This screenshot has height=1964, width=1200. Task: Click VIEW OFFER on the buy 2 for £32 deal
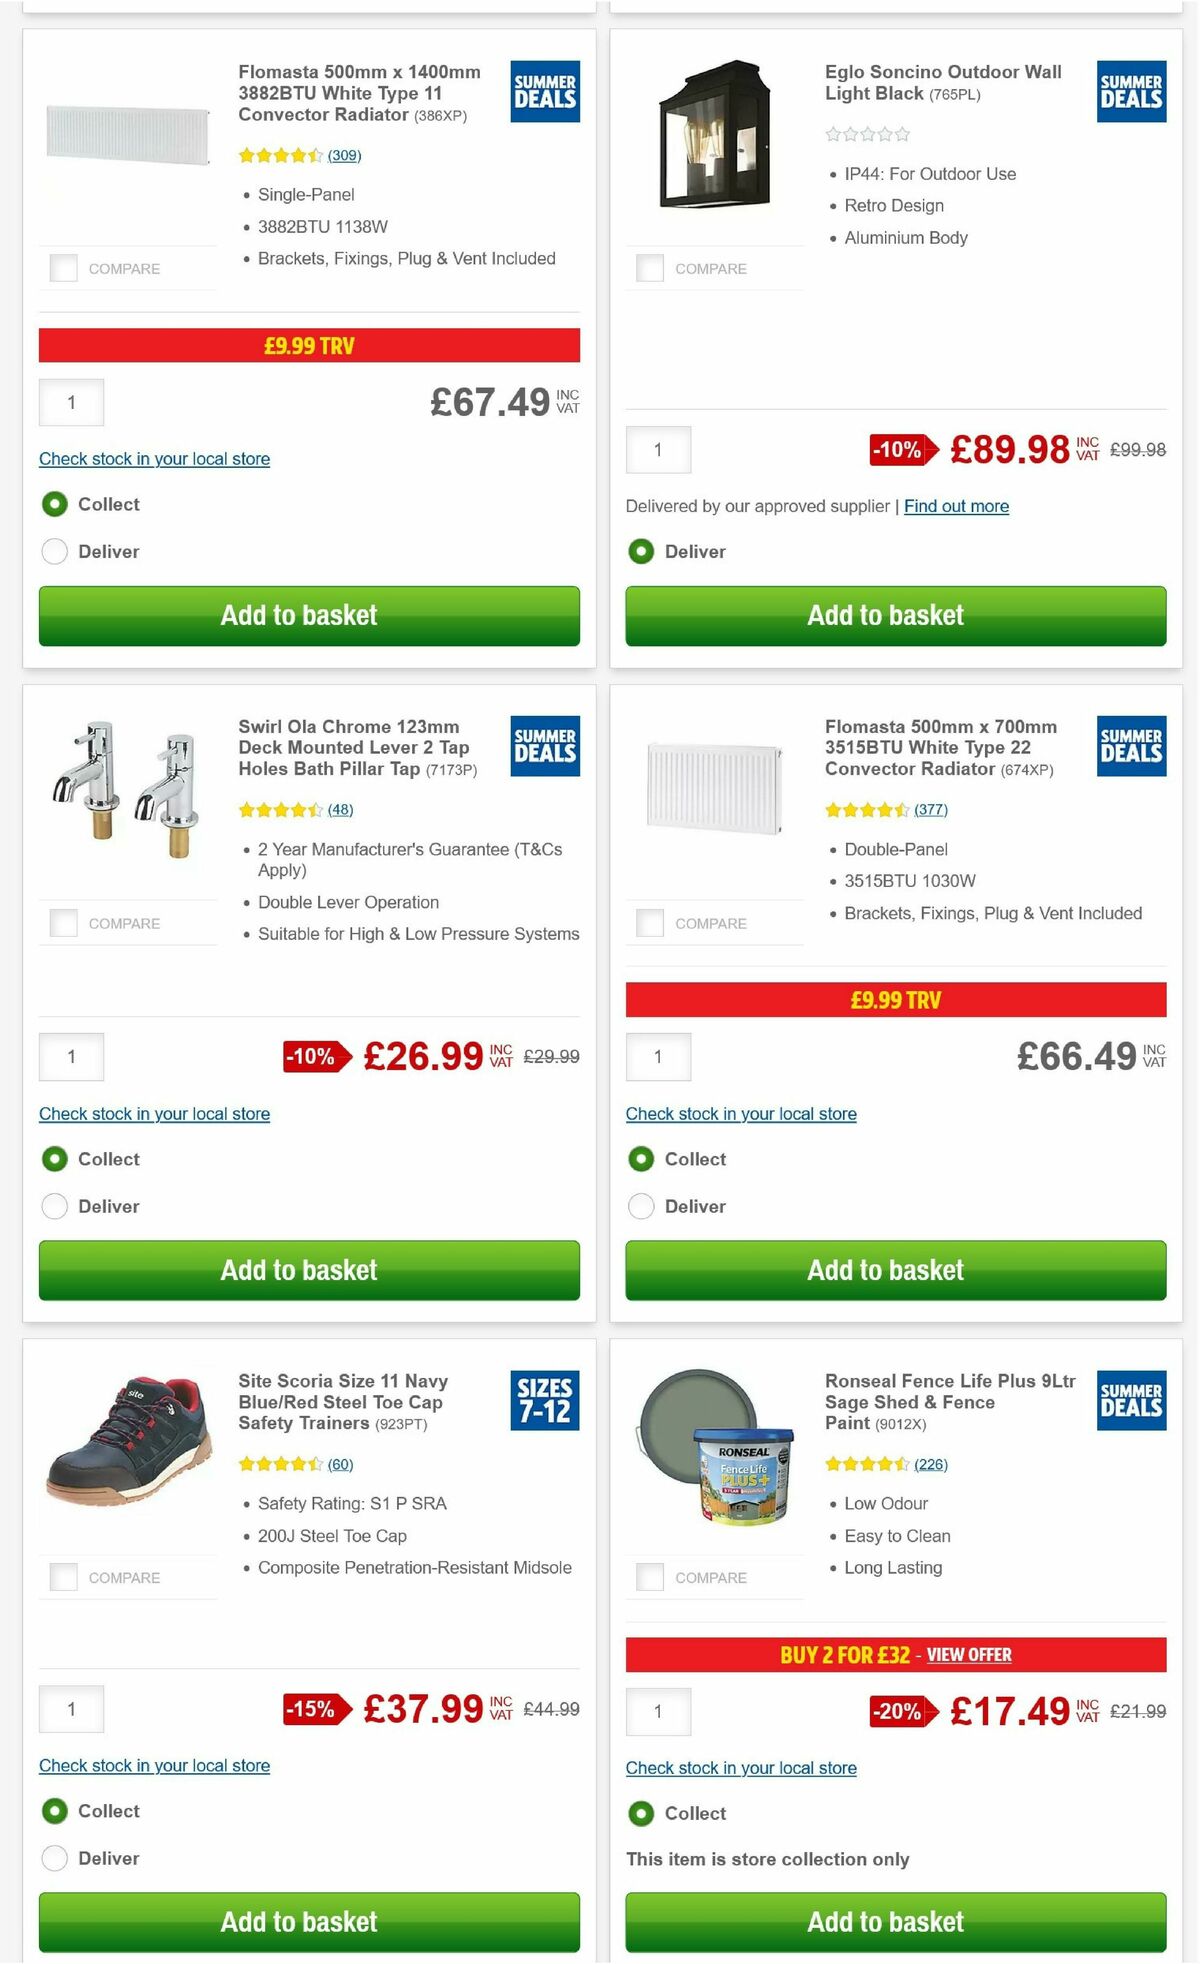click(969, 1655)
